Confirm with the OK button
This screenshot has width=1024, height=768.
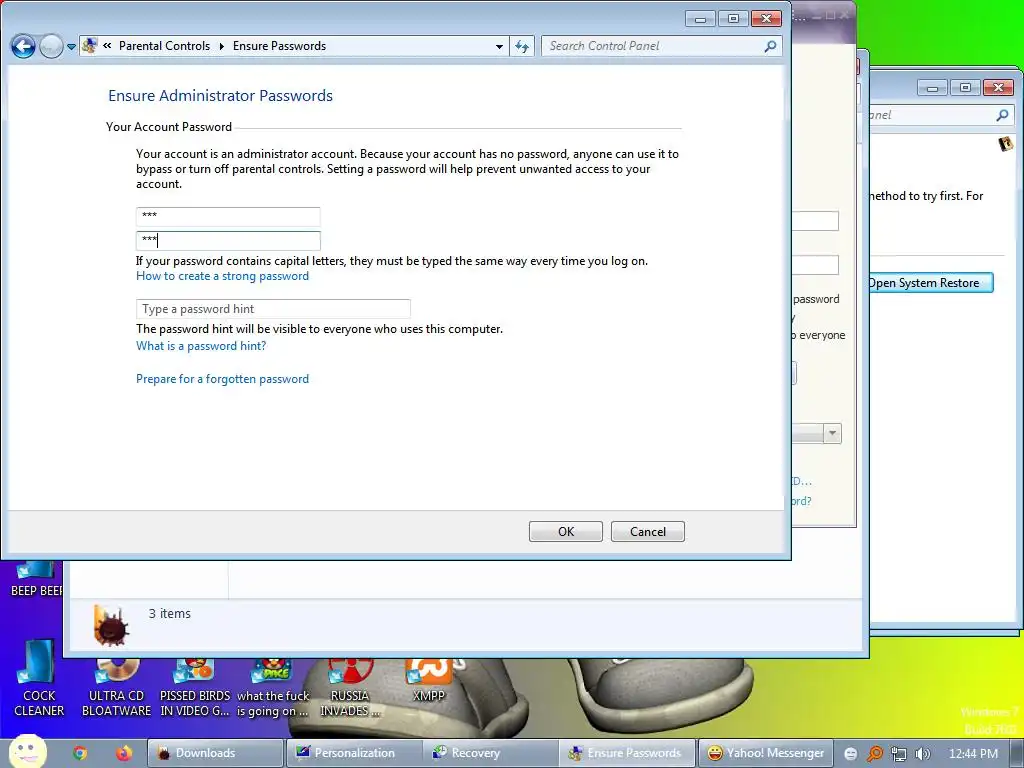click(x=566, y=532)
